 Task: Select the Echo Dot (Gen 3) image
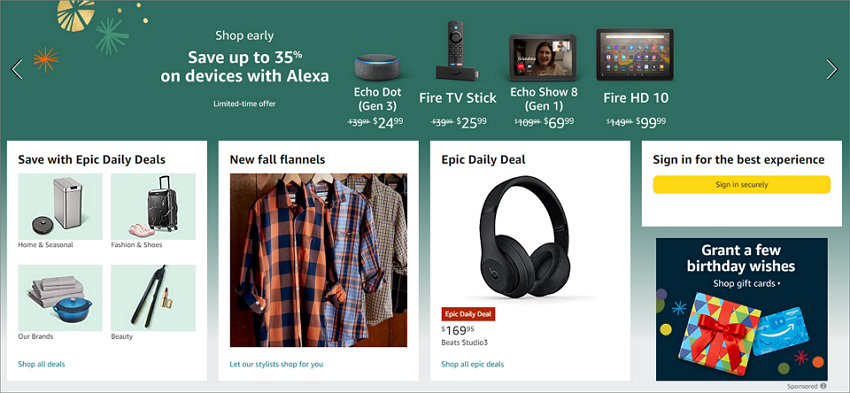pyautogui.click(x=377, y=67)
